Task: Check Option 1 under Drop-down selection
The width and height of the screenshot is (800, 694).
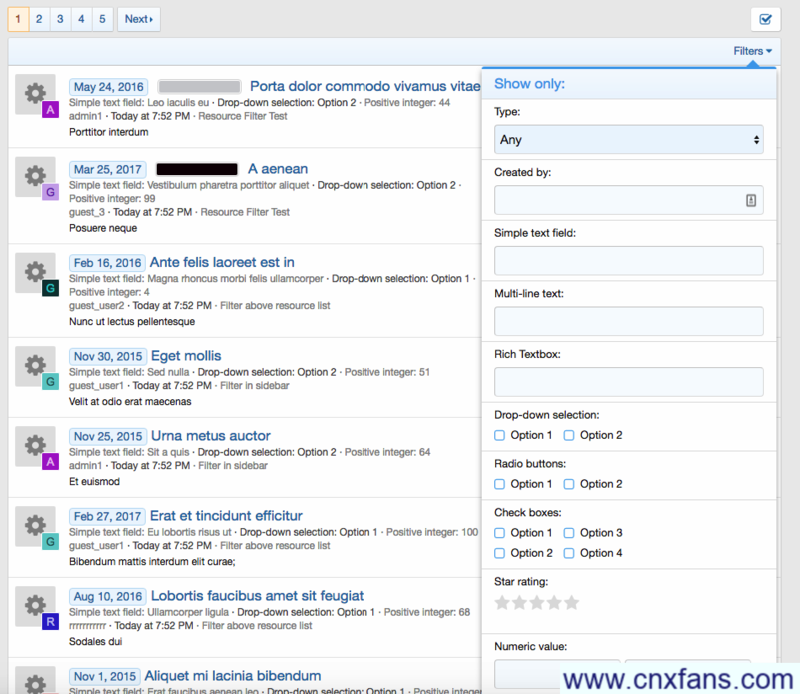Action: coord(499,435)
